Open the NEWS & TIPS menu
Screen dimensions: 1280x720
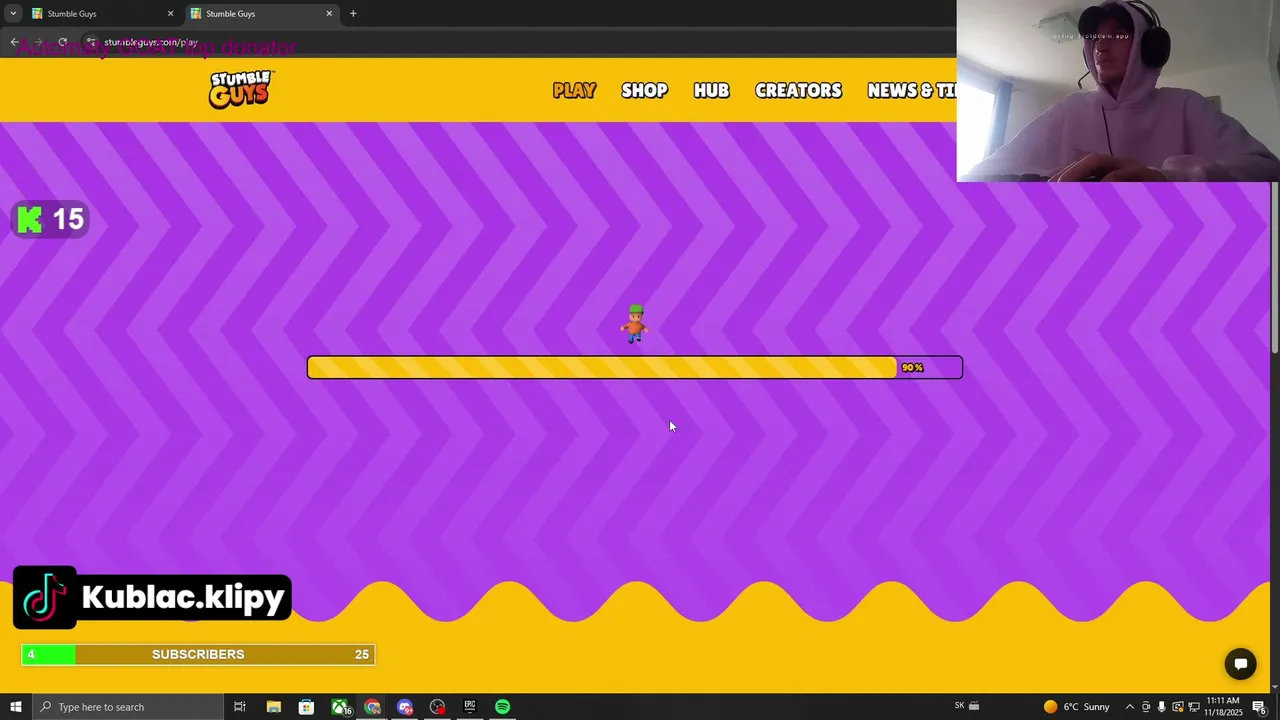[x=912, y=90]
